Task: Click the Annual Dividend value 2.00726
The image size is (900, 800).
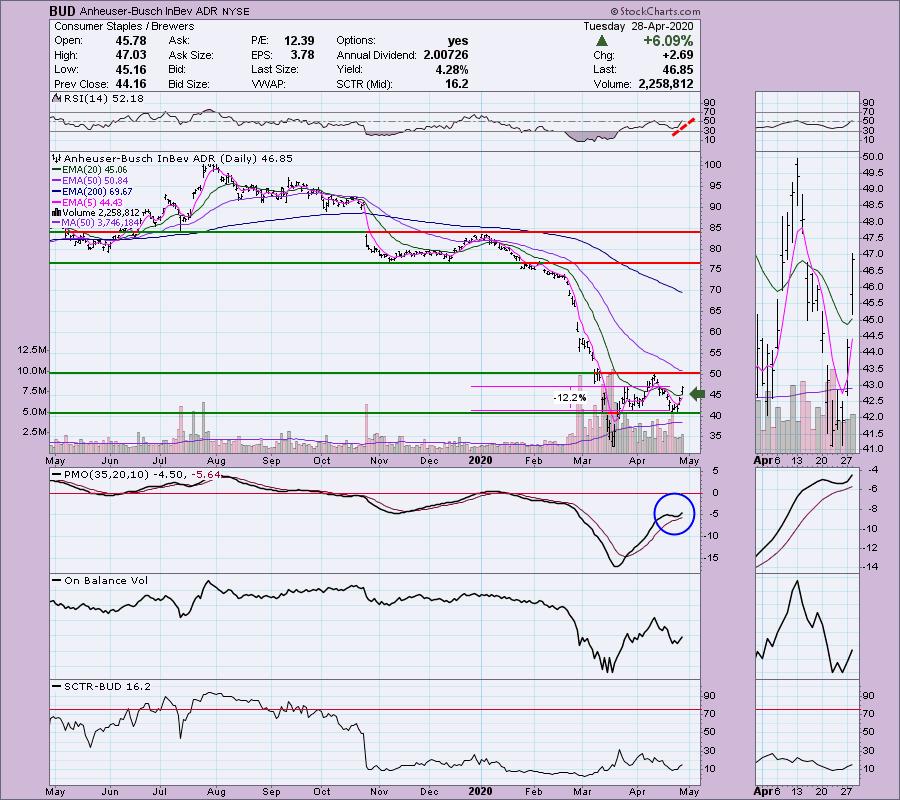Action: (x=446, y=55)
